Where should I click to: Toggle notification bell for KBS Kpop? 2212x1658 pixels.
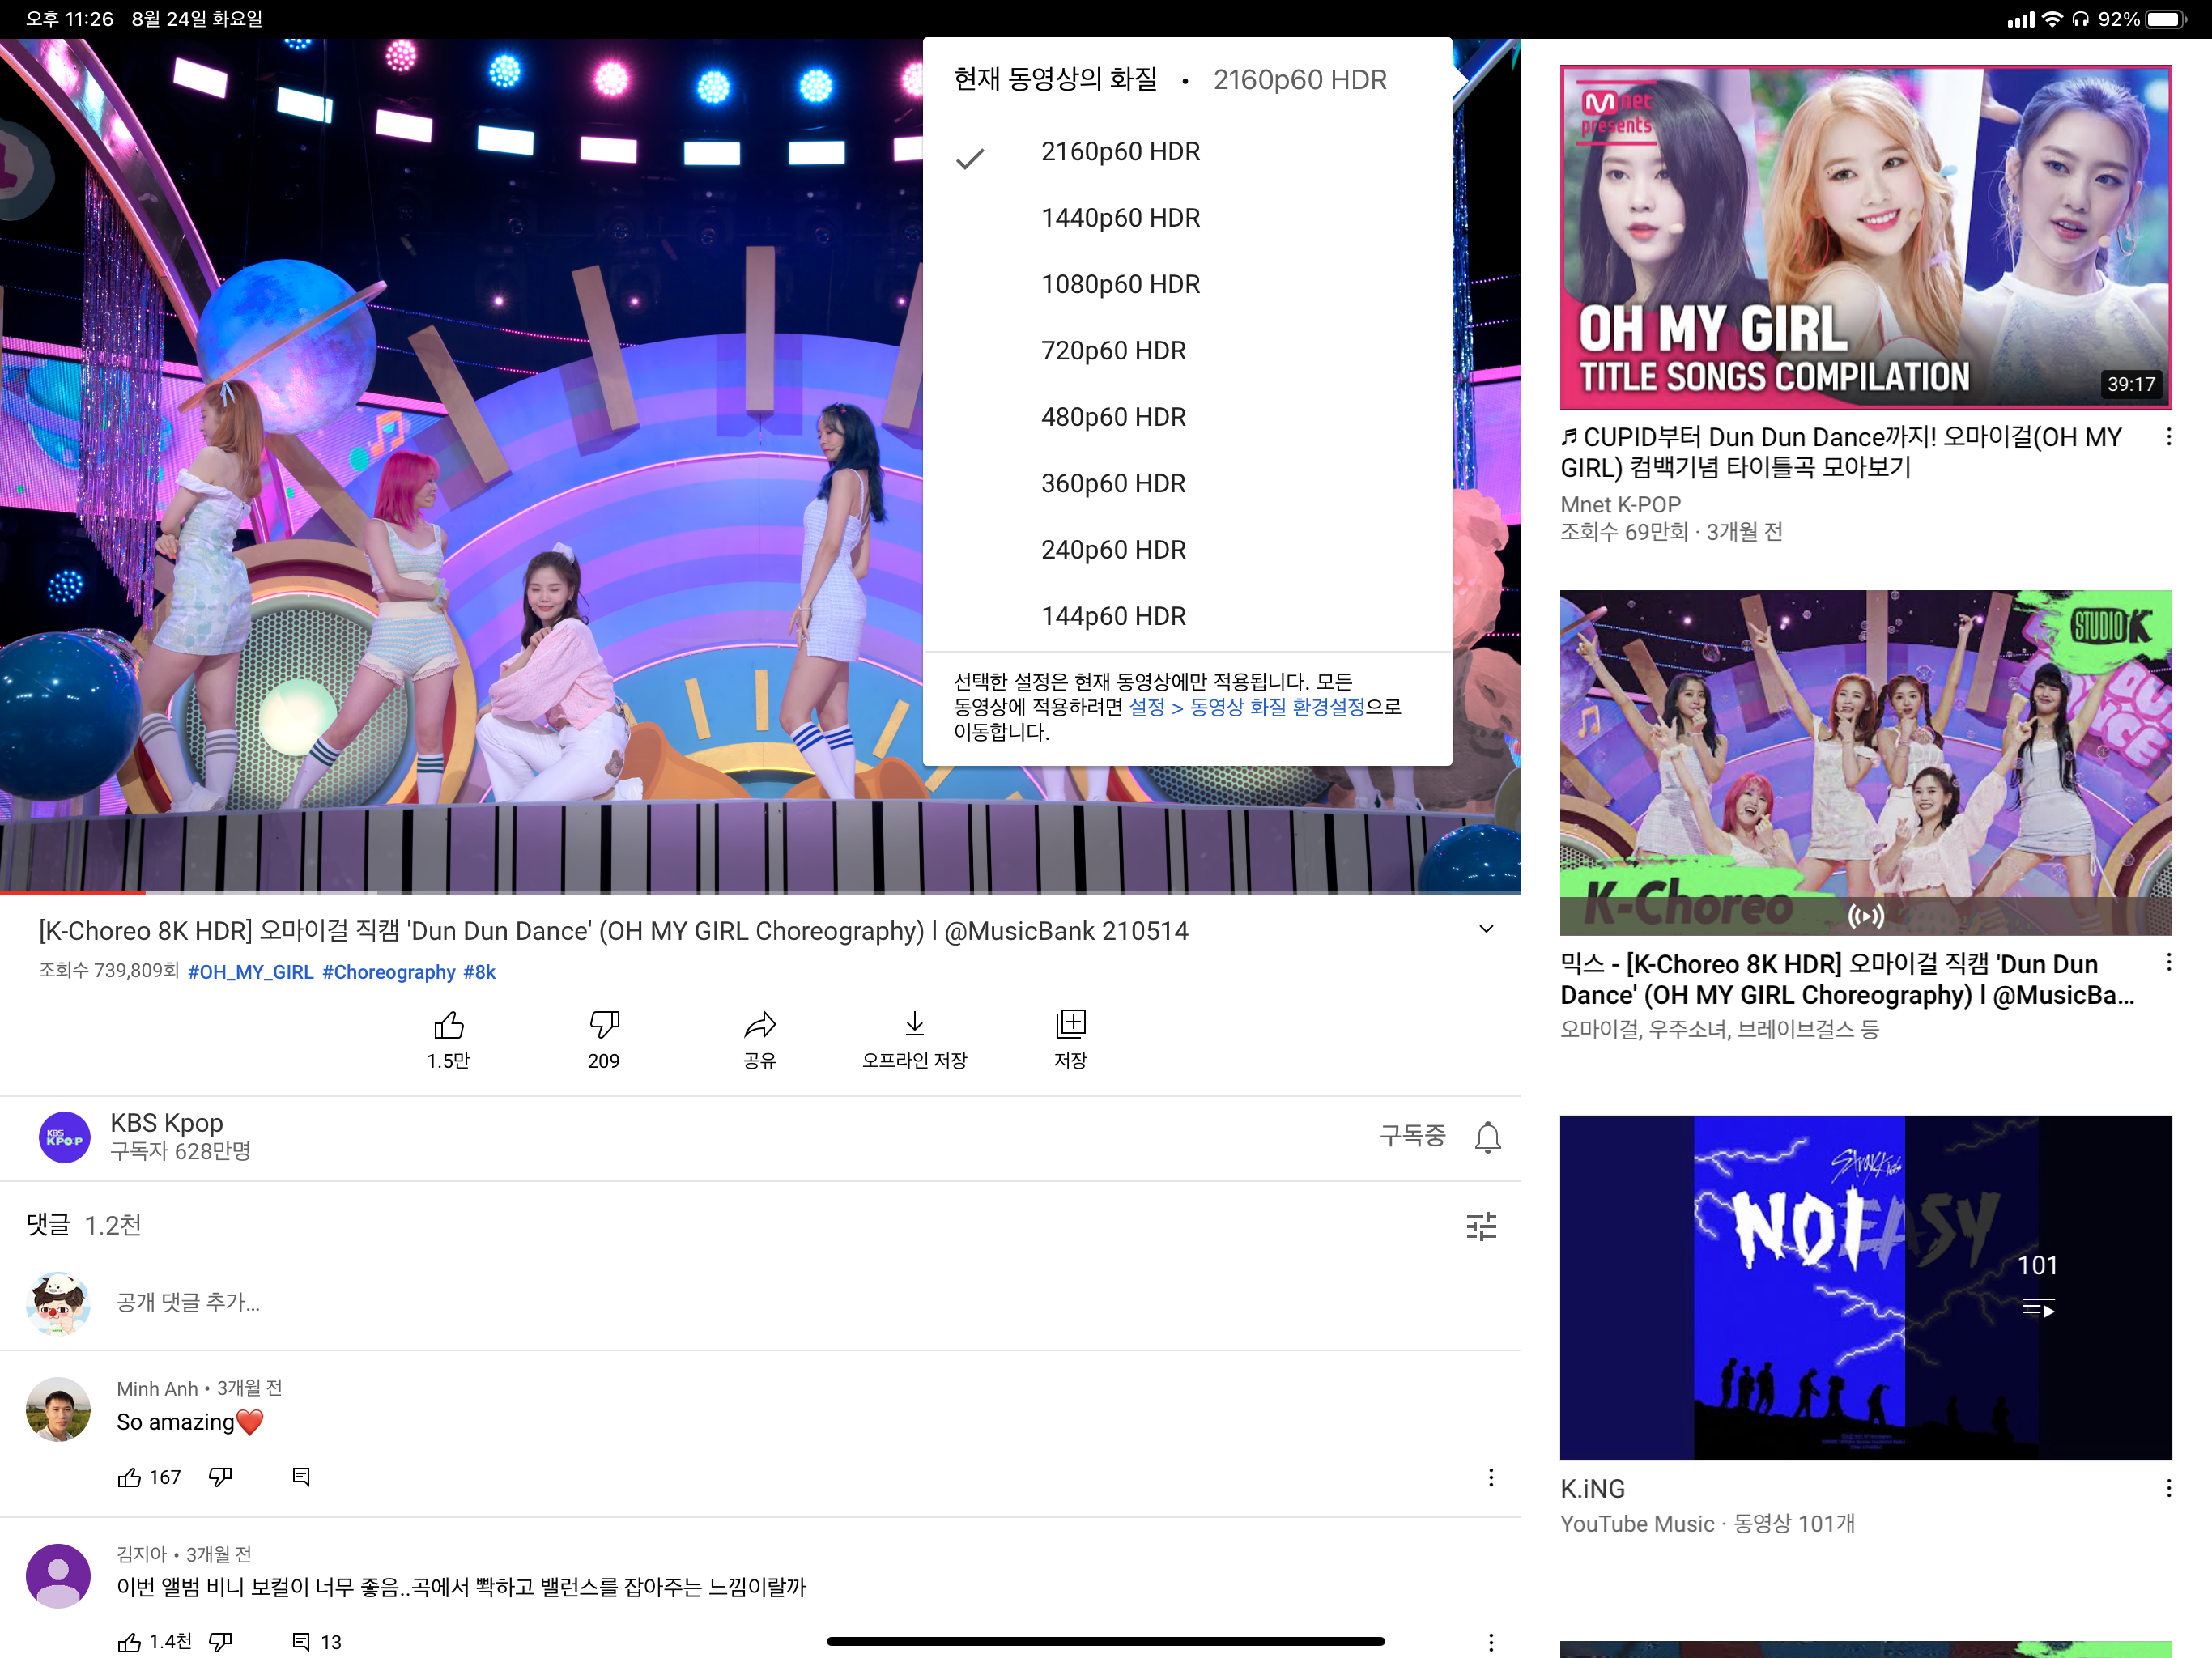point(1487,1137)
